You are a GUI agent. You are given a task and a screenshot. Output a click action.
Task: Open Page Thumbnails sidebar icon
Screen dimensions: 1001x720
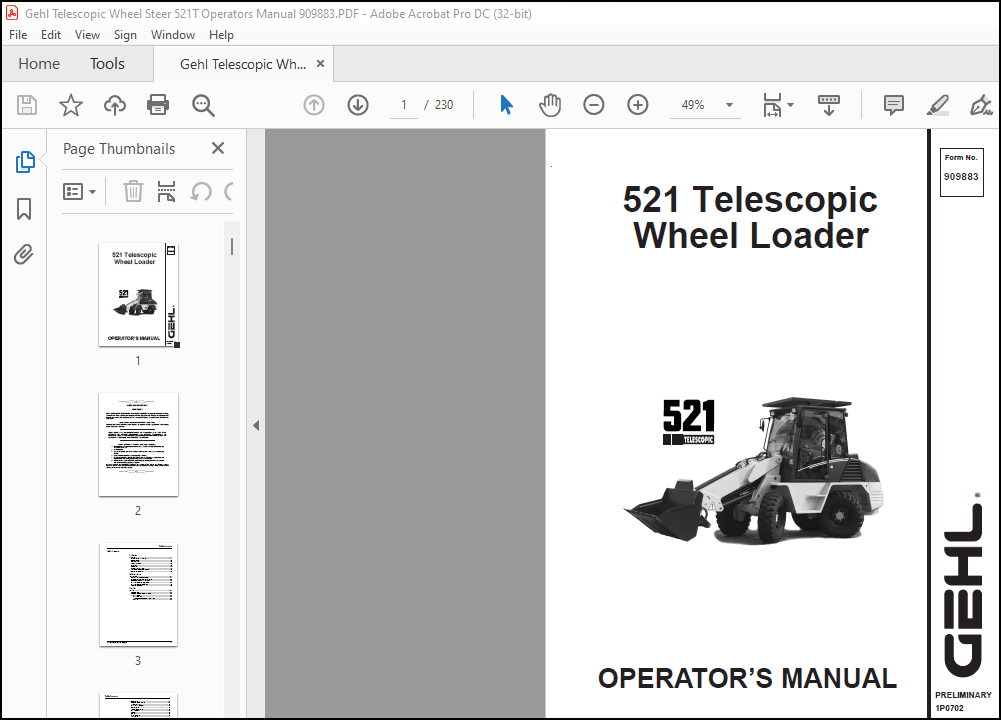[25, 162]
